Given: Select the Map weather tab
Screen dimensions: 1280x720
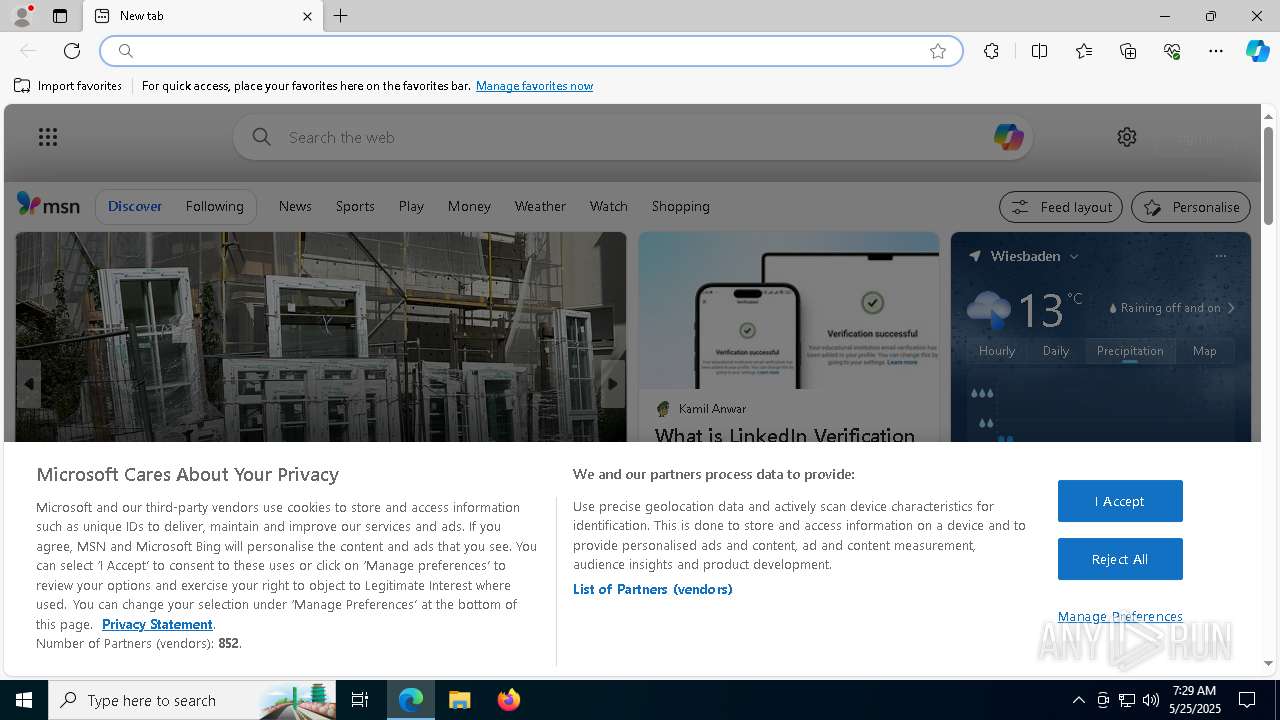Looking at the screenshot, I should click(x=1204, y=351).
